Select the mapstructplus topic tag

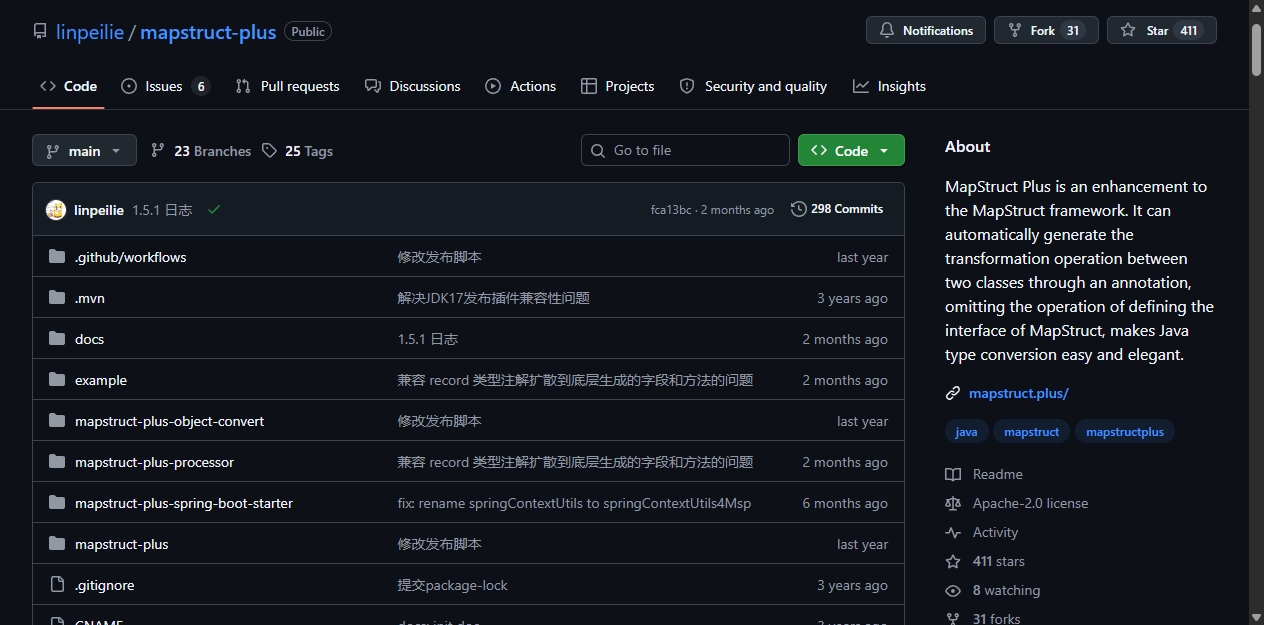(1125, 432)
